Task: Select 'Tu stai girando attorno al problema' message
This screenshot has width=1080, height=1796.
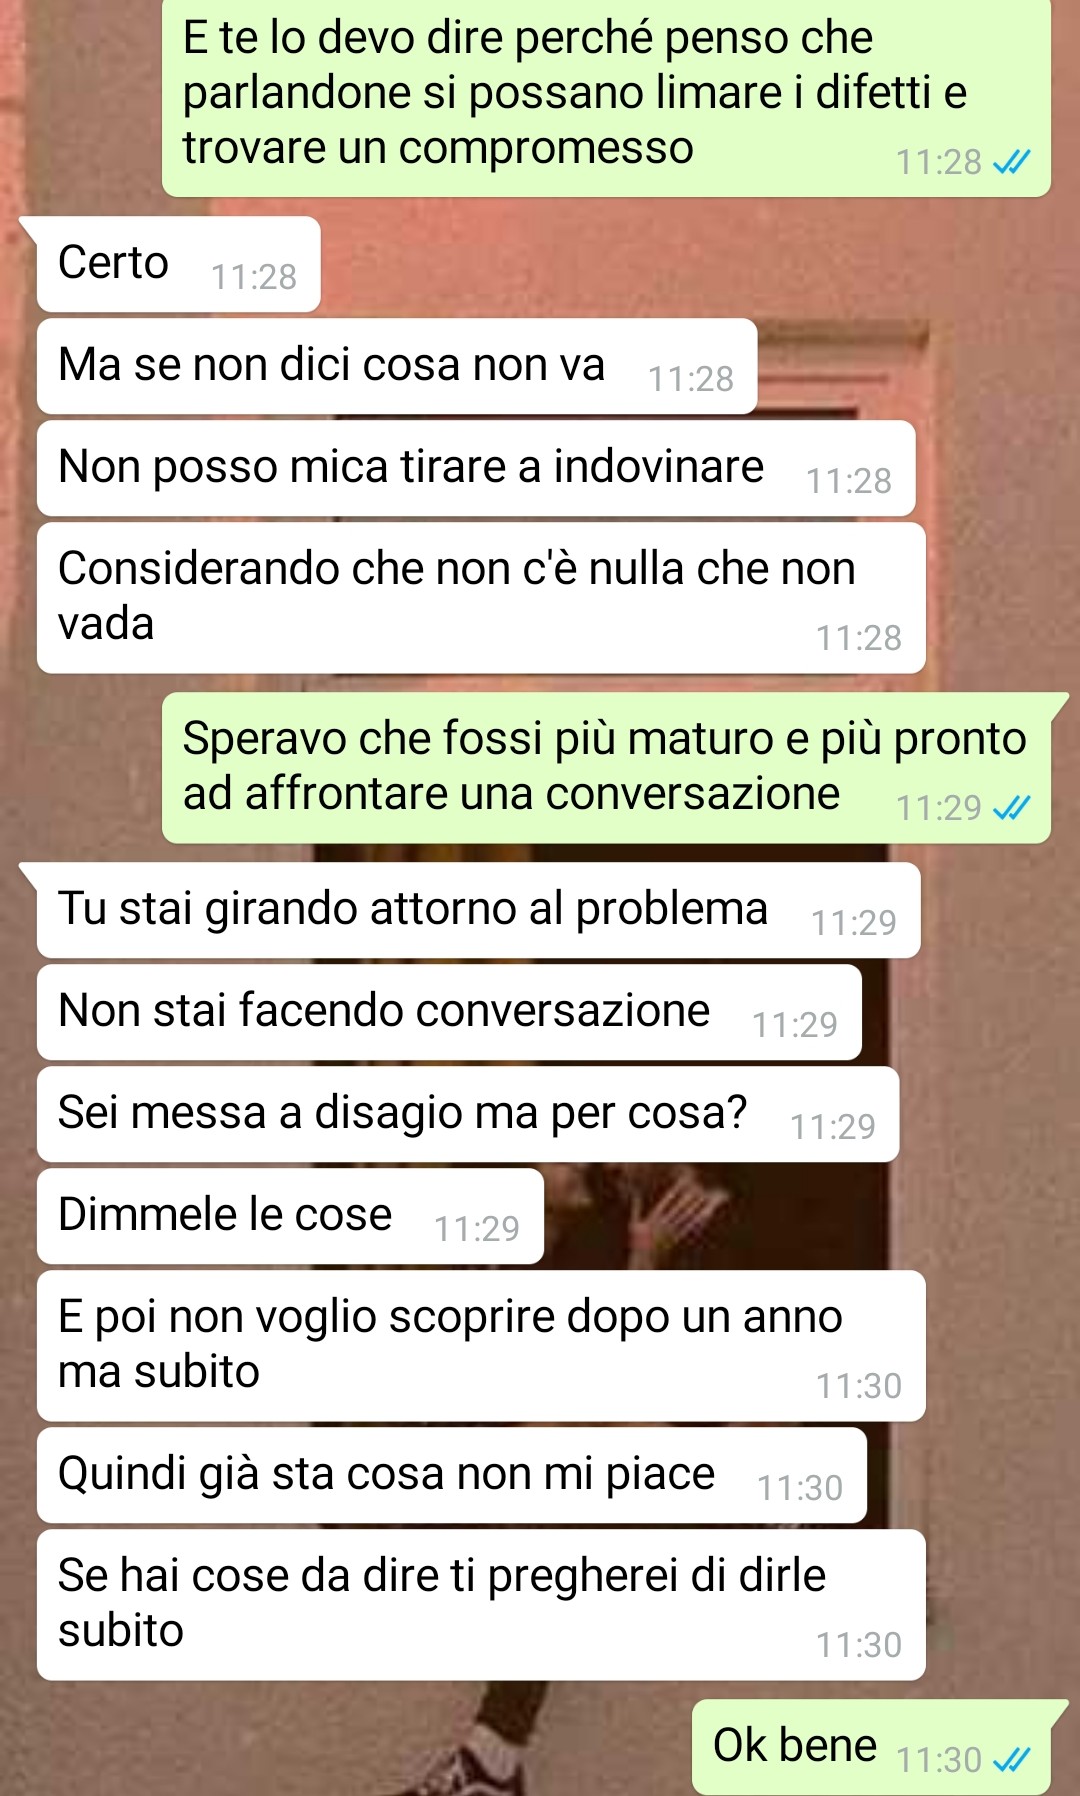Action: (479, 910)
